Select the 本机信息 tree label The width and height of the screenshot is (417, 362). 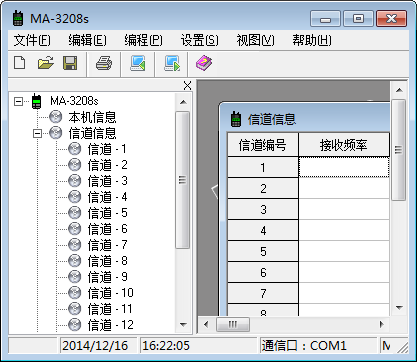(x=93, y=117)
